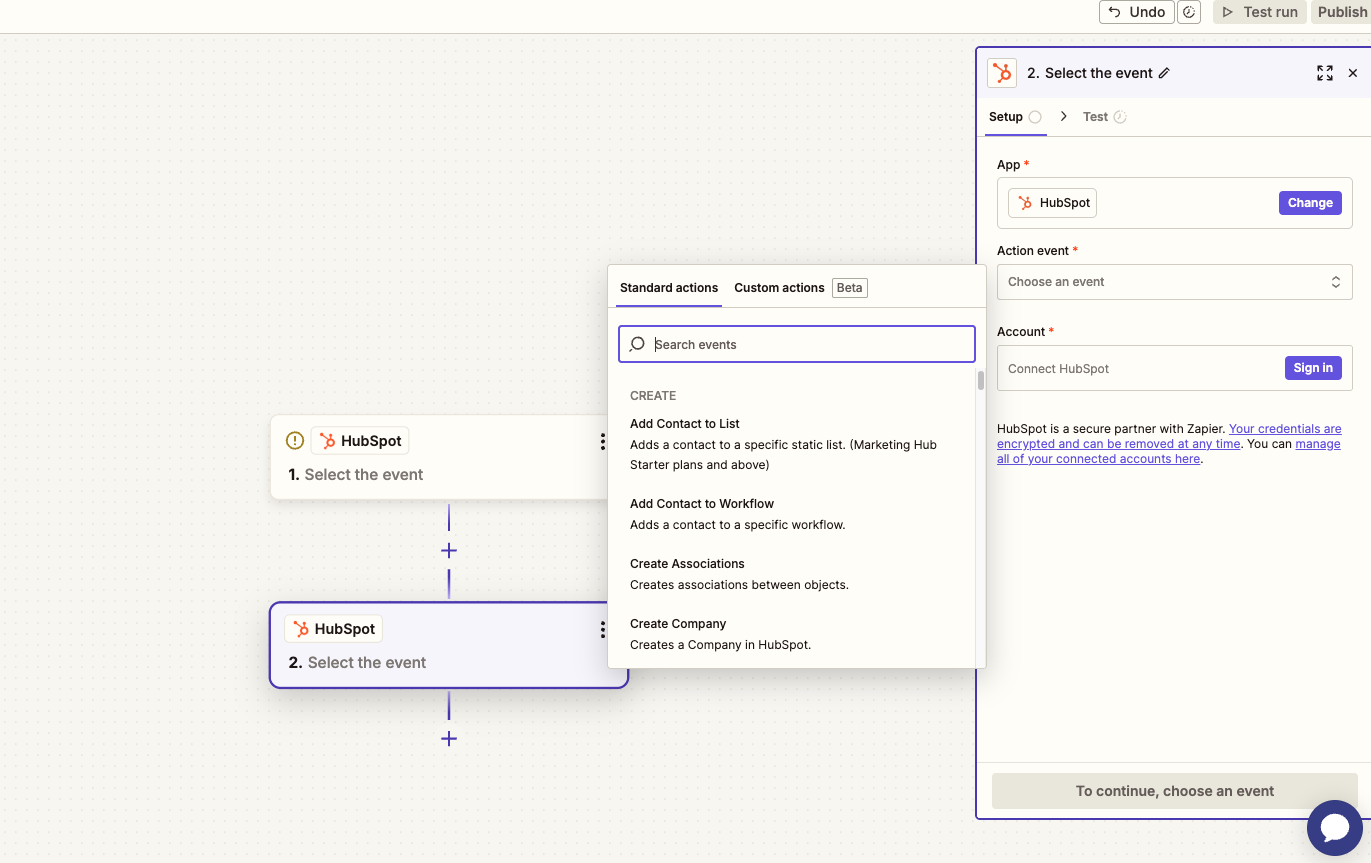Click the warning icon on step 1
The image size is (1371, 863).
(x=295, y=441)
